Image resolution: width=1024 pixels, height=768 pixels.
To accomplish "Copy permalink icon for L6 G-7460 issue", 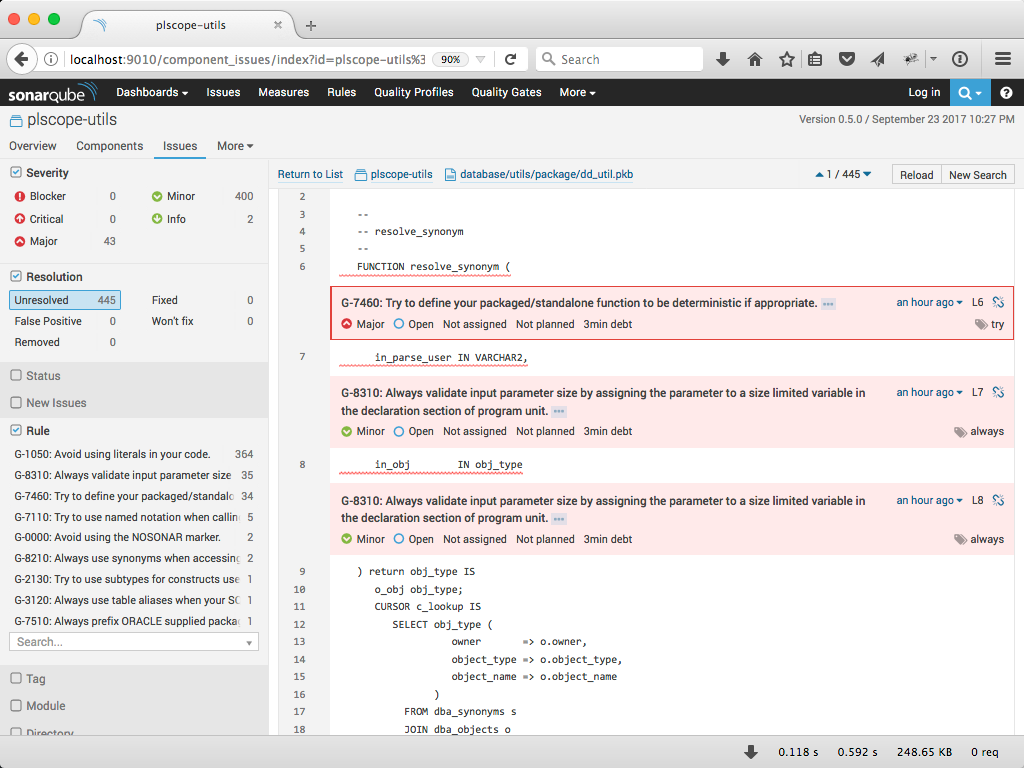I will coord(998,302).
